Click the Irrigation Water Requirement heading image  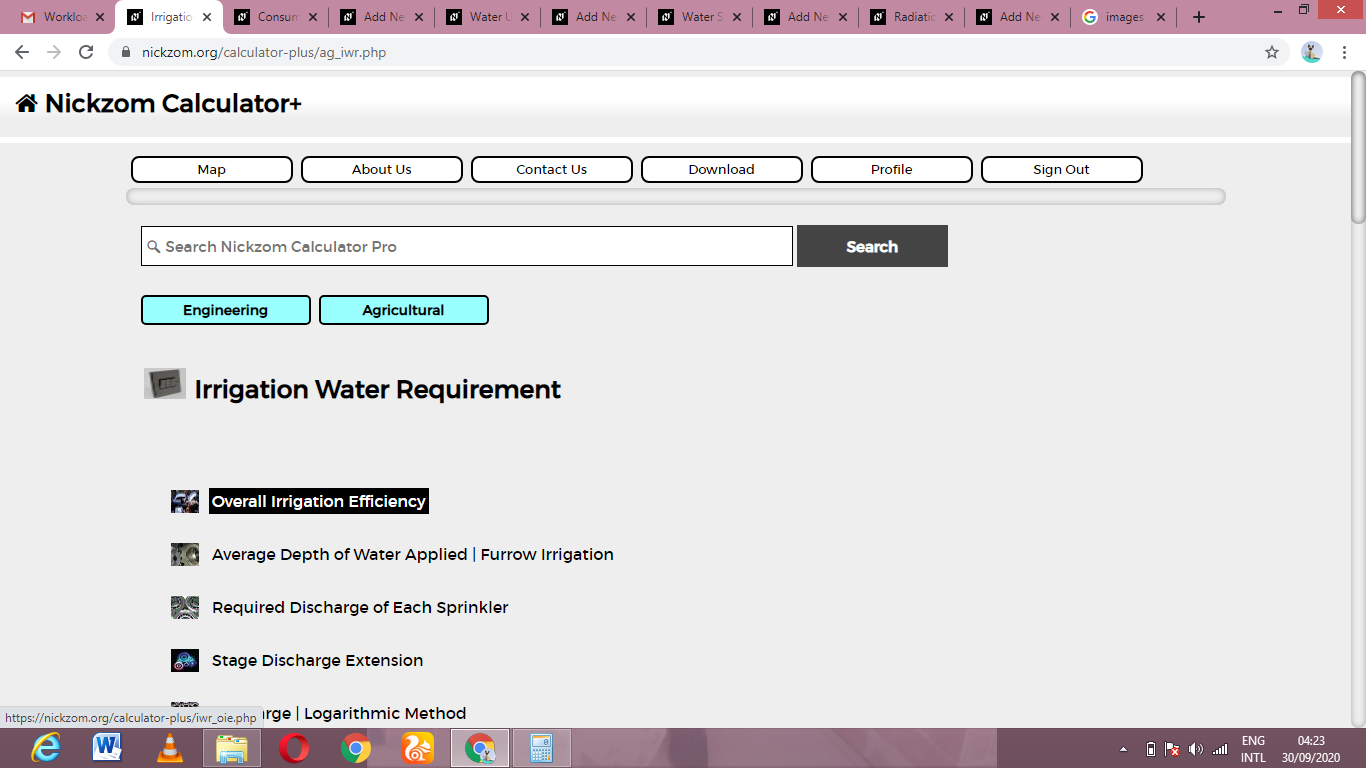tap(165, 384)
